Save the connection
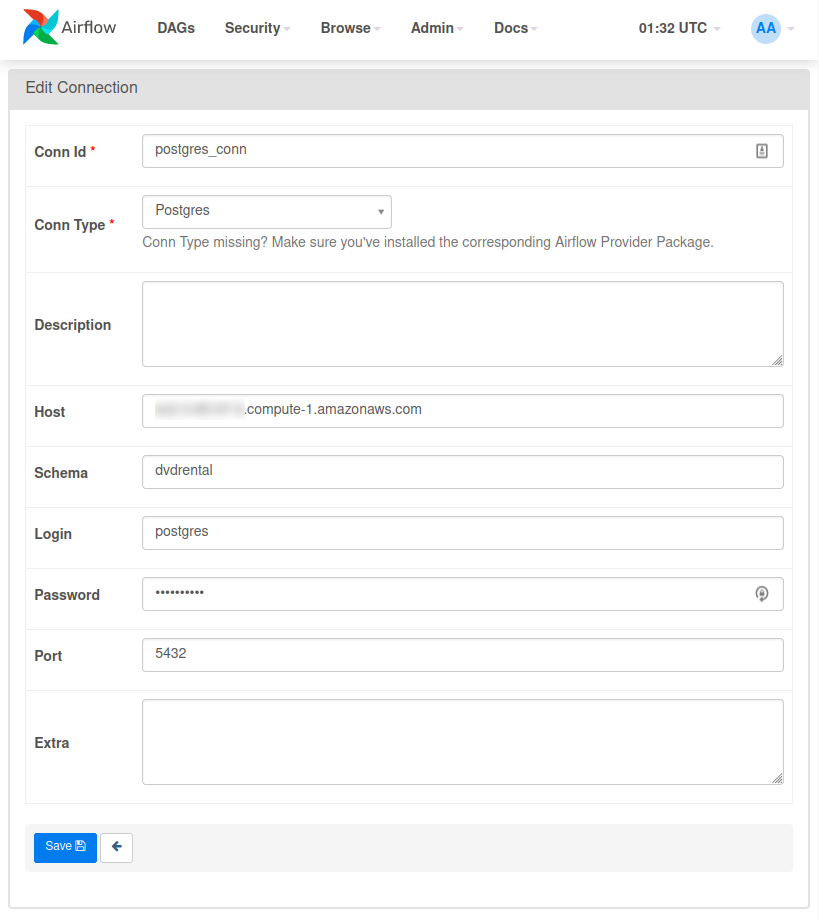Screen dimensions: 819x919 tap(65, 847)
